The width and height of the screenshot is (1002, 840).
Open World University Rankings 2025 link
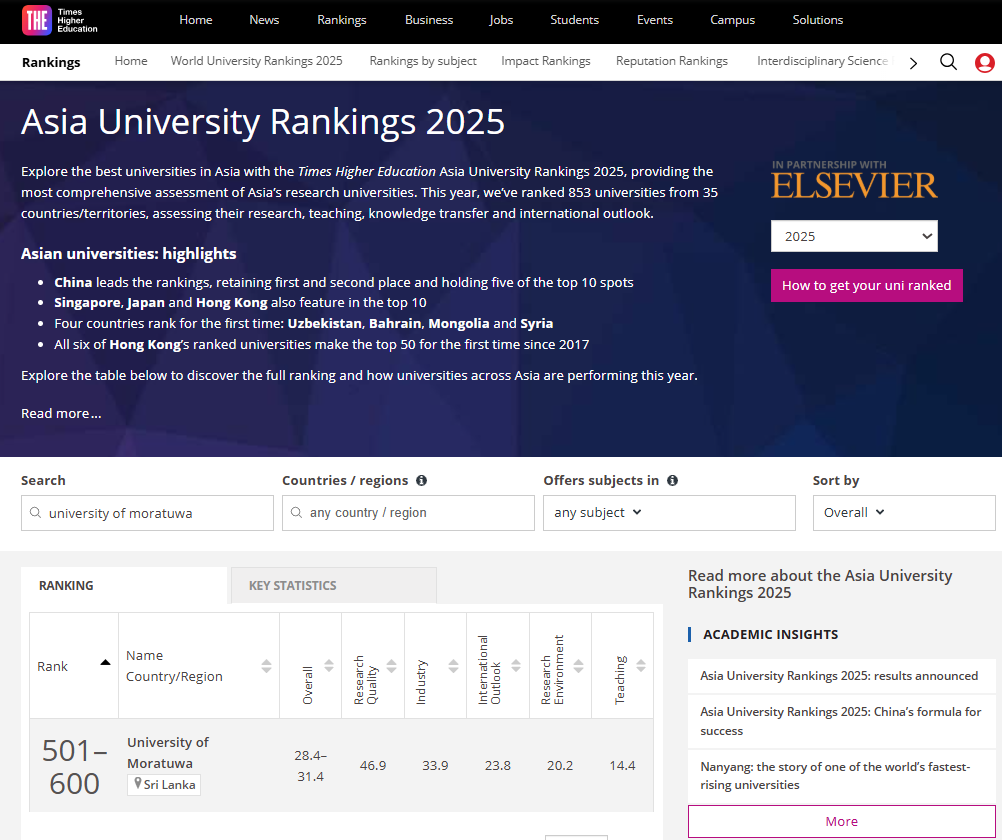[x=256, y=61]
